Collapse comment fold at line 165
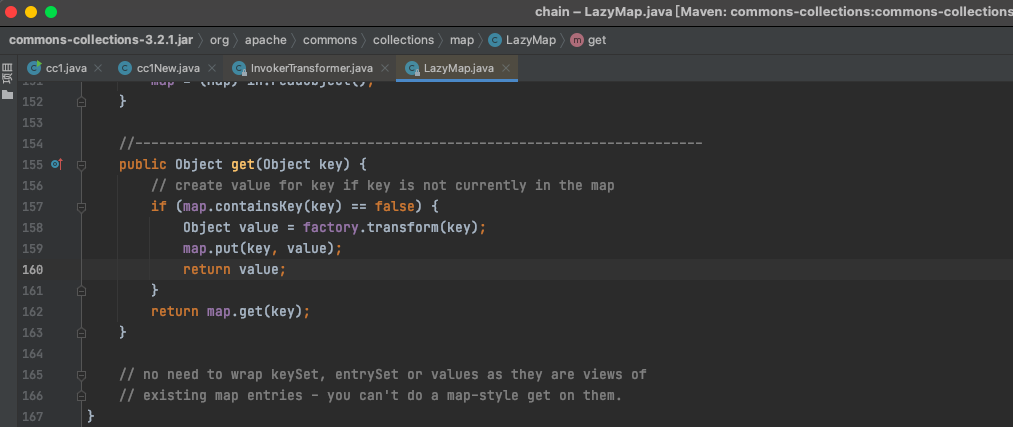The height and width of the screenshot is (427, 1013). coord(81,375)
